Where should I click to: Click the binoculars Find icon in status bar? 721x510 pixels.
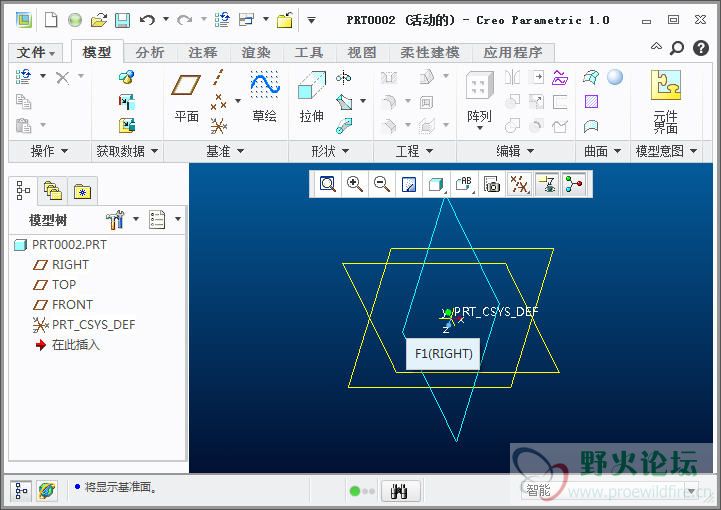(399, 492)
